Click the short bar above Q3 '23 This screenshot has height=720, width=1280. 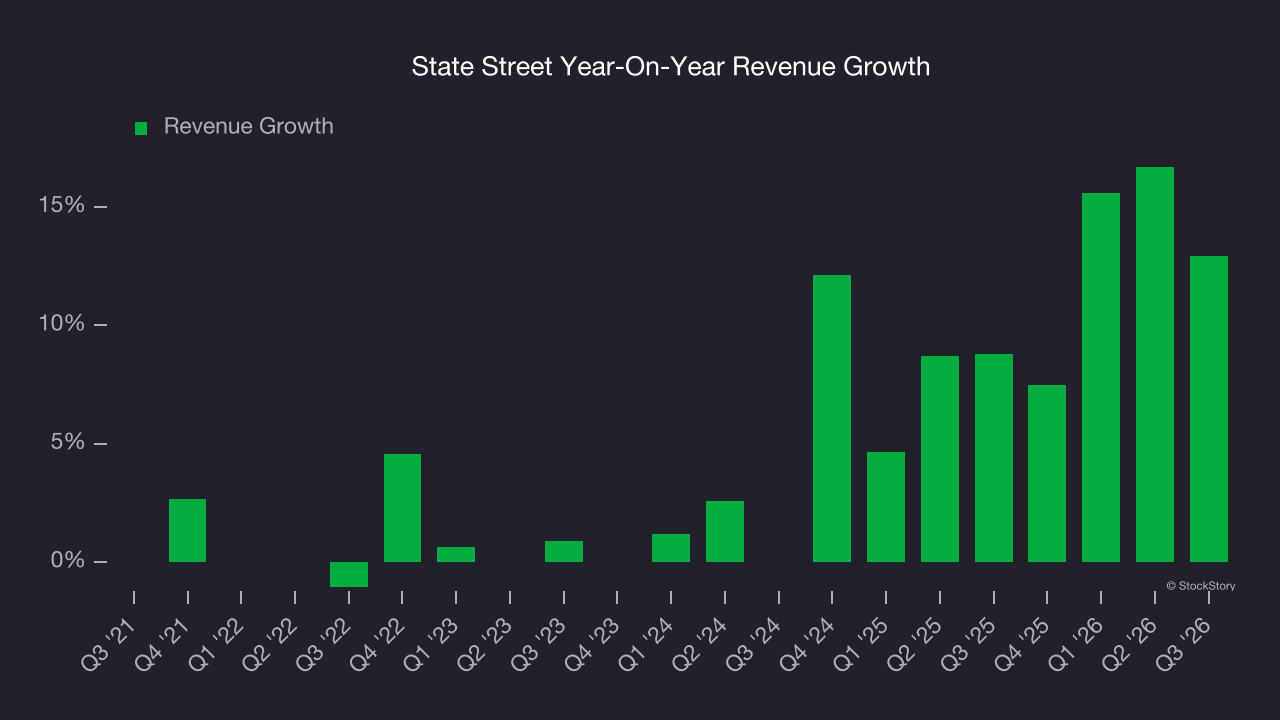564,551
